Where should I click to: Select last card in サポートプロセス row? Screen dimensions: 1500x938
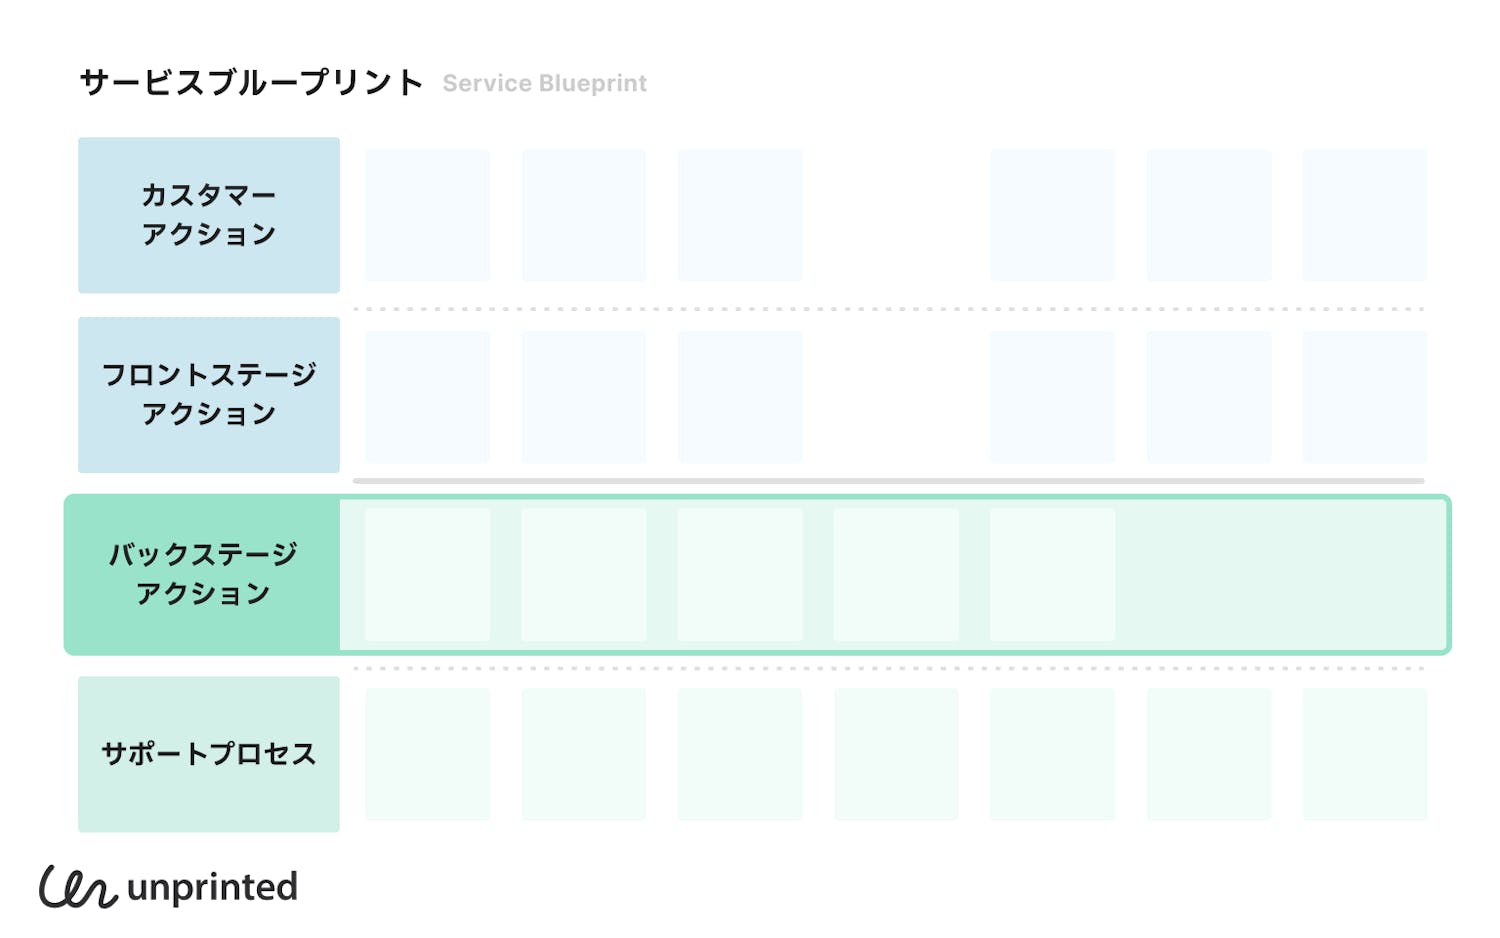coord(1364,754)
